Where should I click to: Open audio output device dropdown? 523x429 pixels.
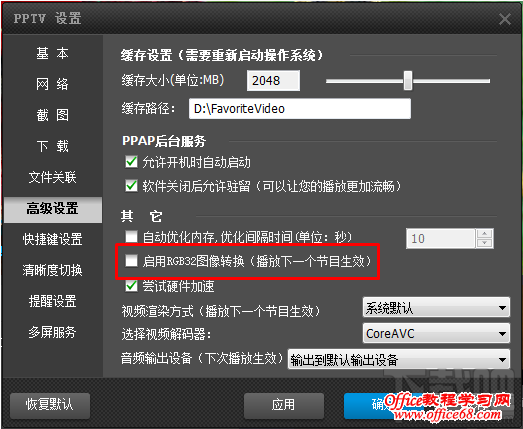(399, 359)
